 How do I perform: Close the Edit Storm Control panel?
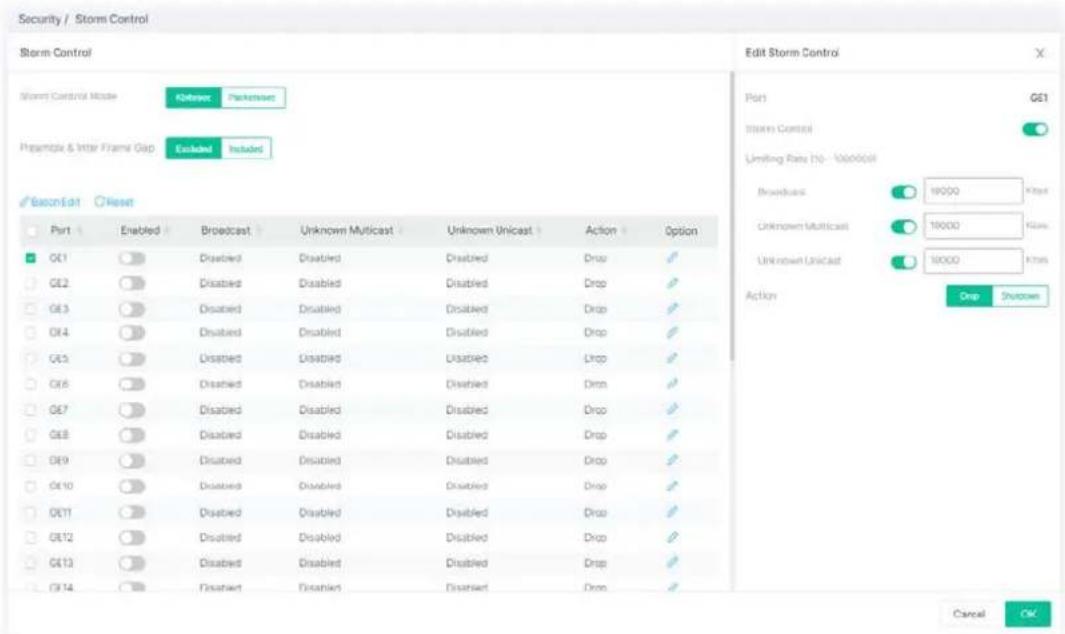coord(1039,53)
